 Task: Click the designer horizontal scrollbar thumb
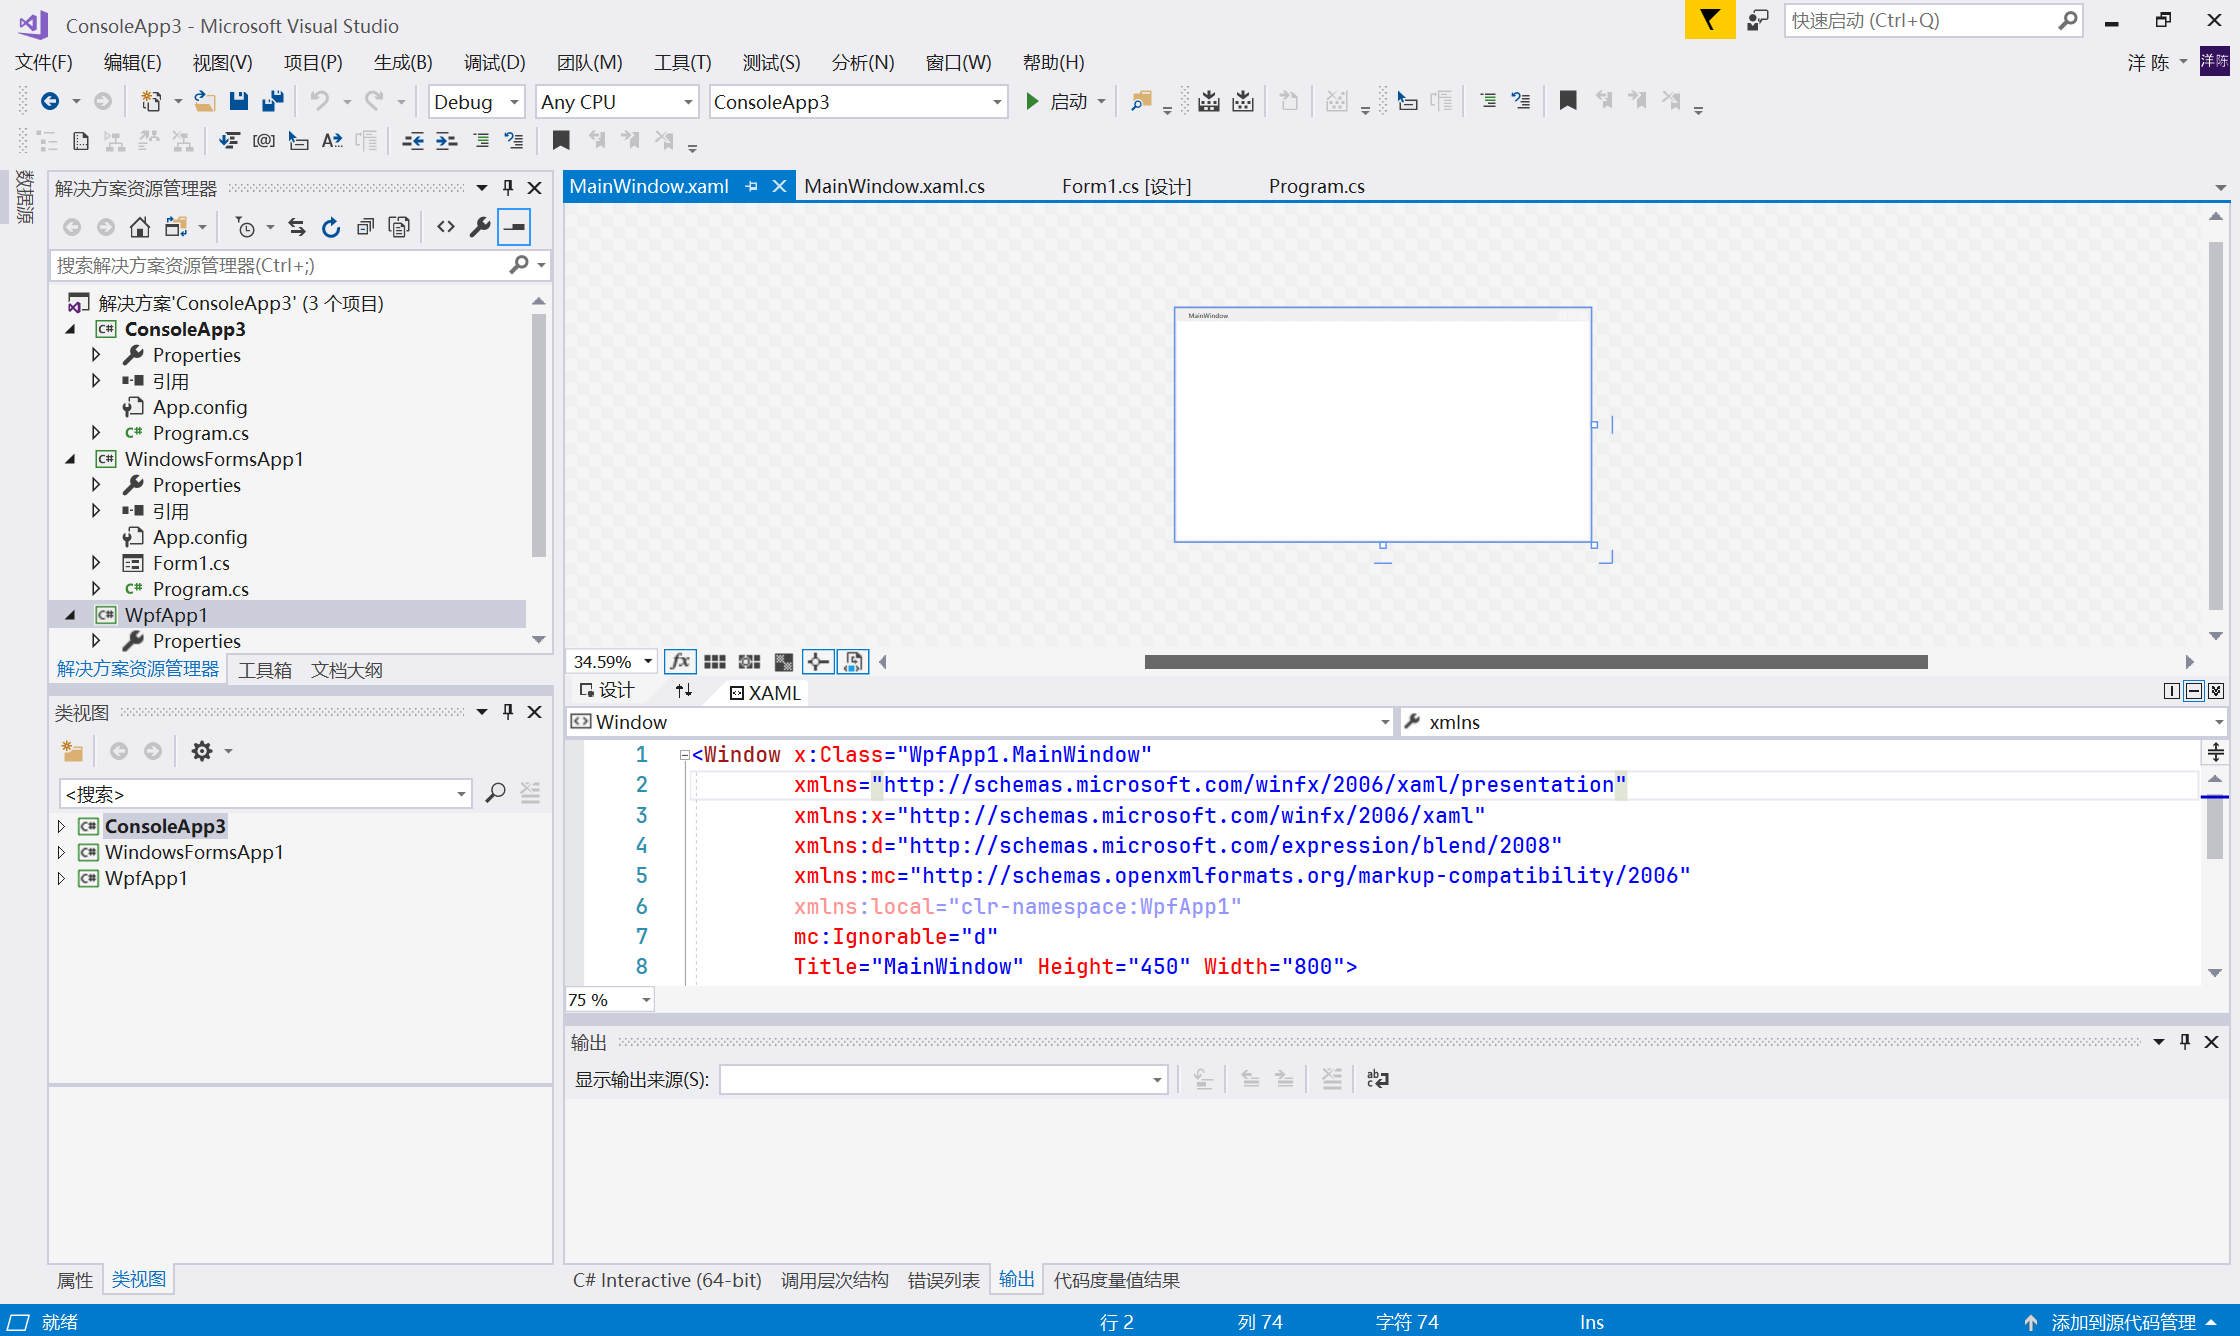(x=1535, y=662)
